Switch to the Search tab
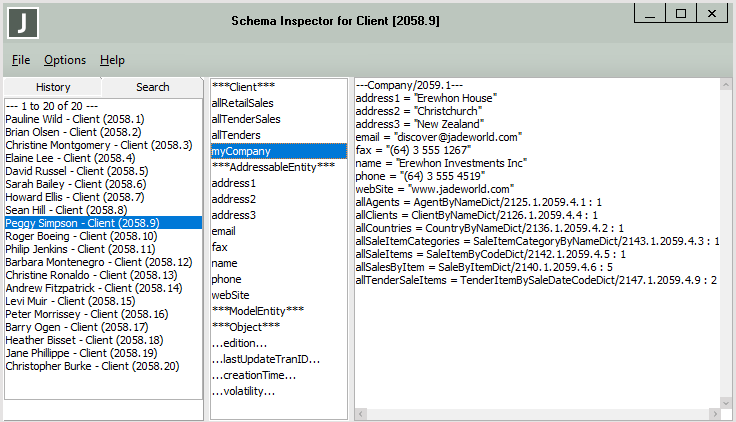Screen dimensions: 736x422 coord(152,87)
